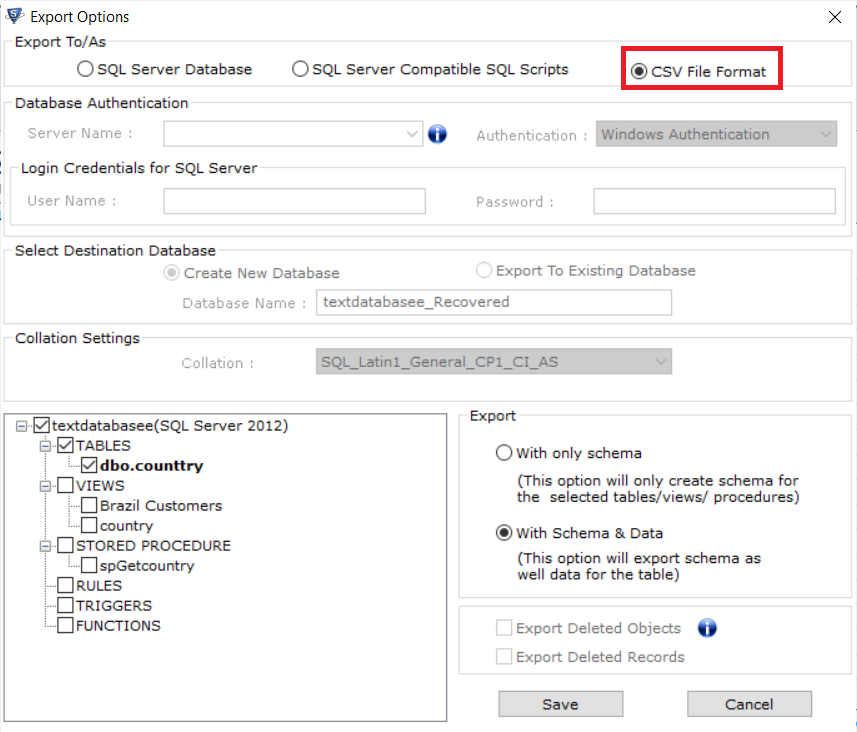This screenshot has height=732, width=857.
Task: Enable Export Deleted Records
Action: [x=504, y=657]
